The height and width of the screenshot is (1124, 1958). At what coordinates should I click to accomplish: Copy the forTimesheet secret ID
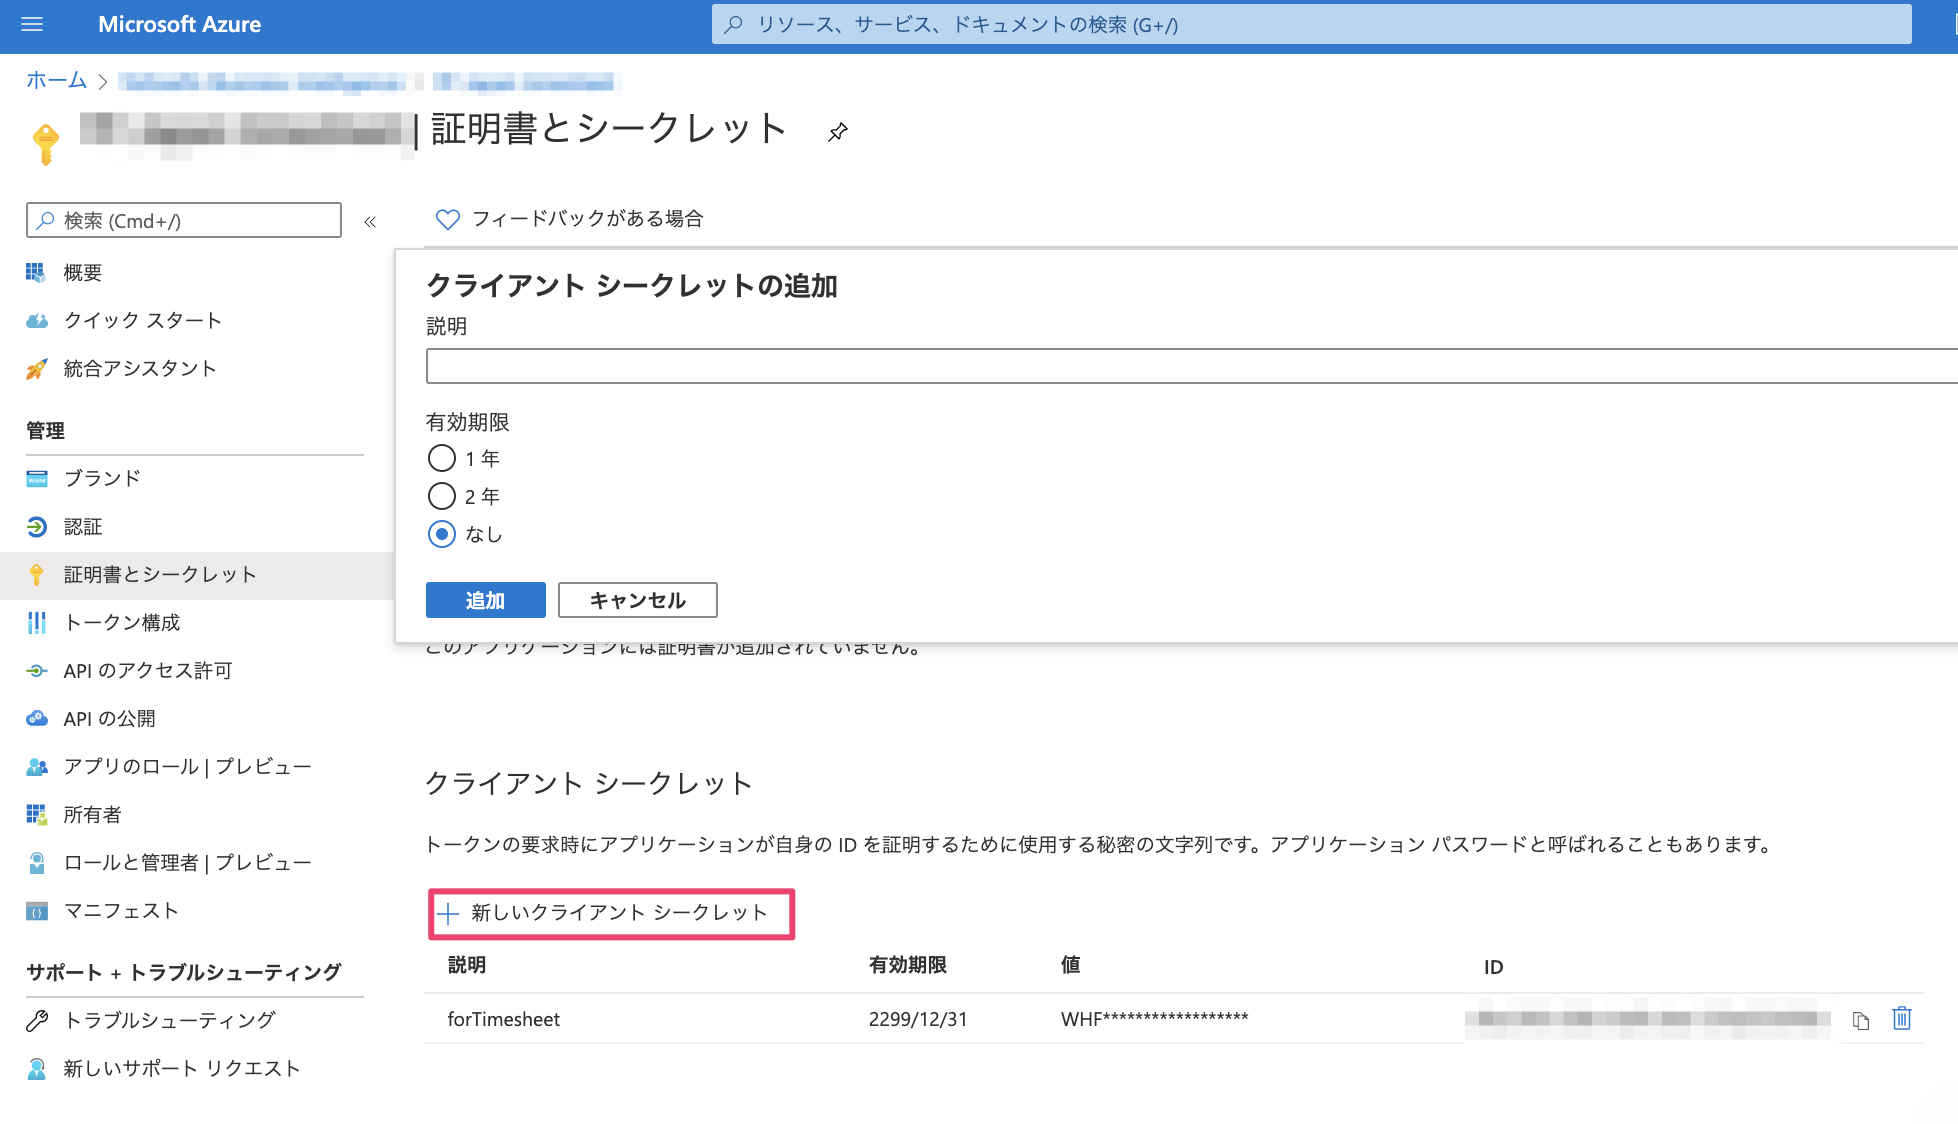pos(1860,1020)
